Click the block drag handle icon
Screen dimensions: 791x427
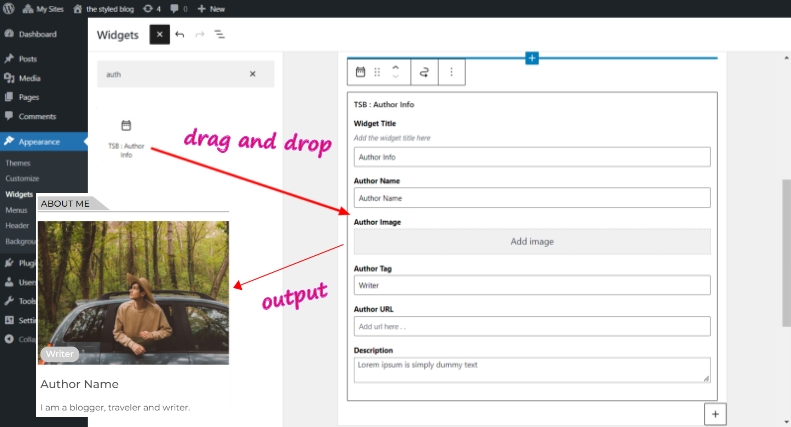(377, 72)
